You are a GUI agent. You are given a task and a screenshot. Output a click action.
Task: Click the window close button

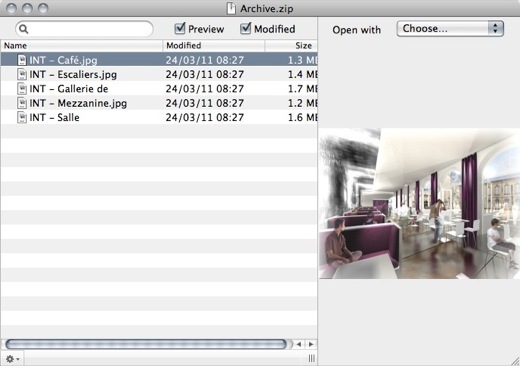(x=11, y=8)
